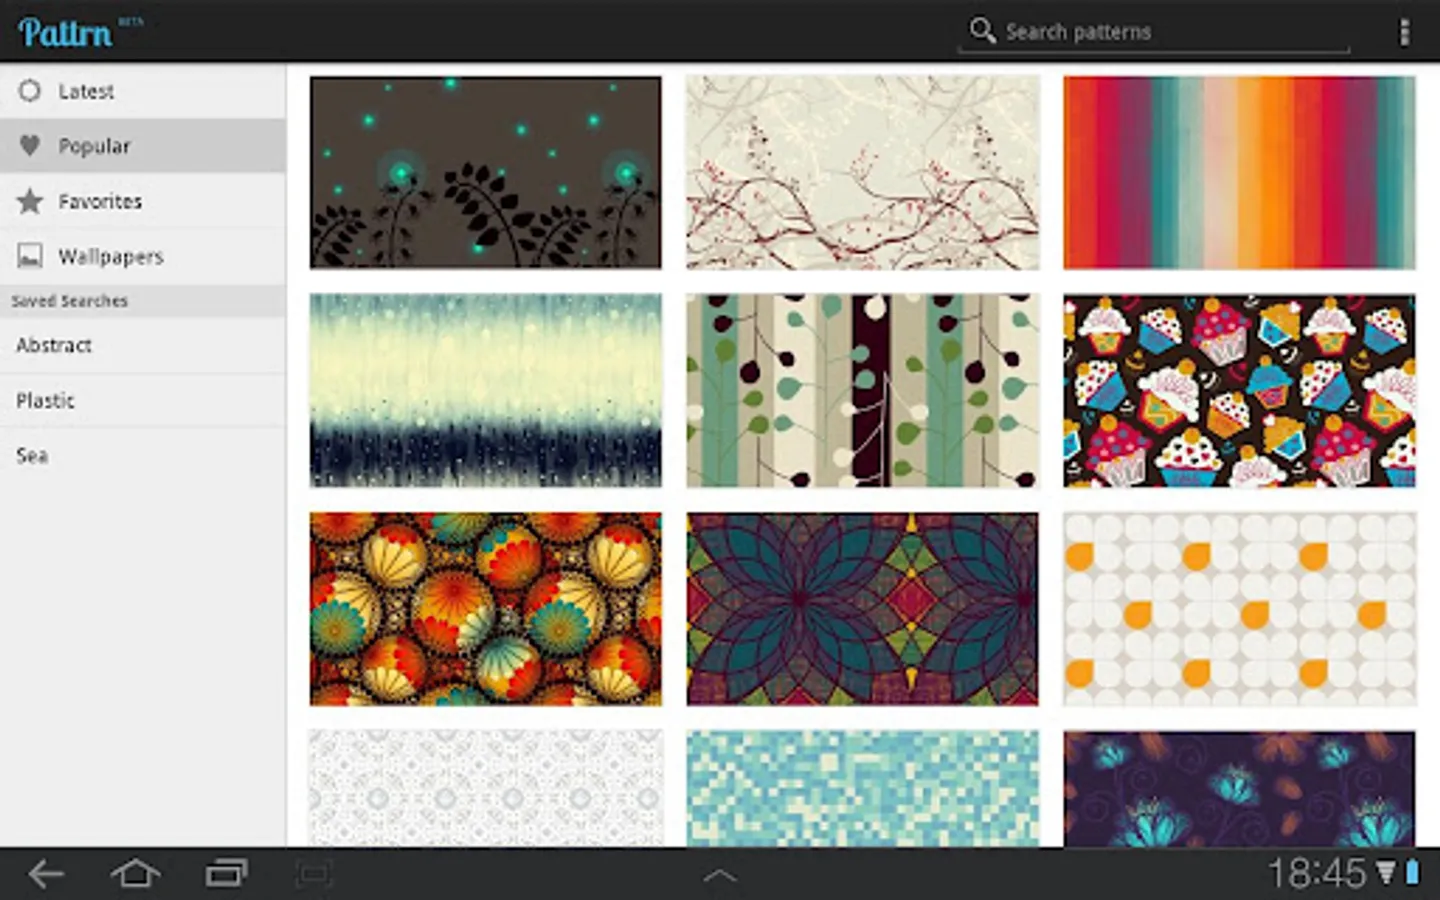Open the Latest patterns section
1440x900 pixels.
tap(143, 91)
